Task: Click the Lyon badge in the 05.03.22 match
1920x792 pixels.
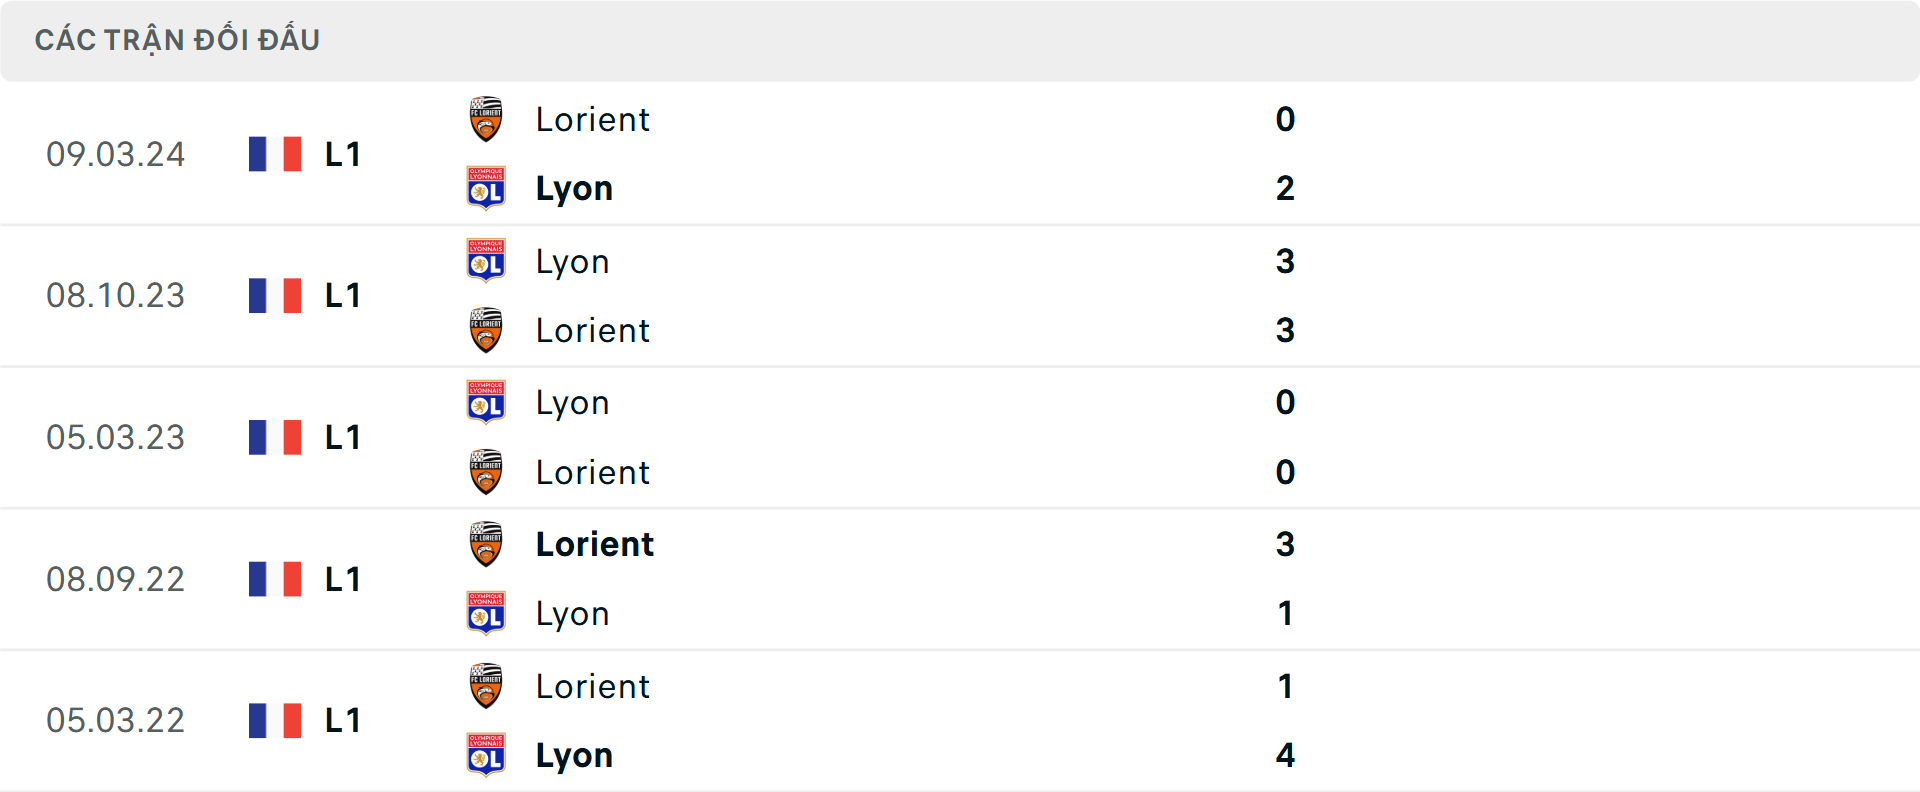Action: 486,755
